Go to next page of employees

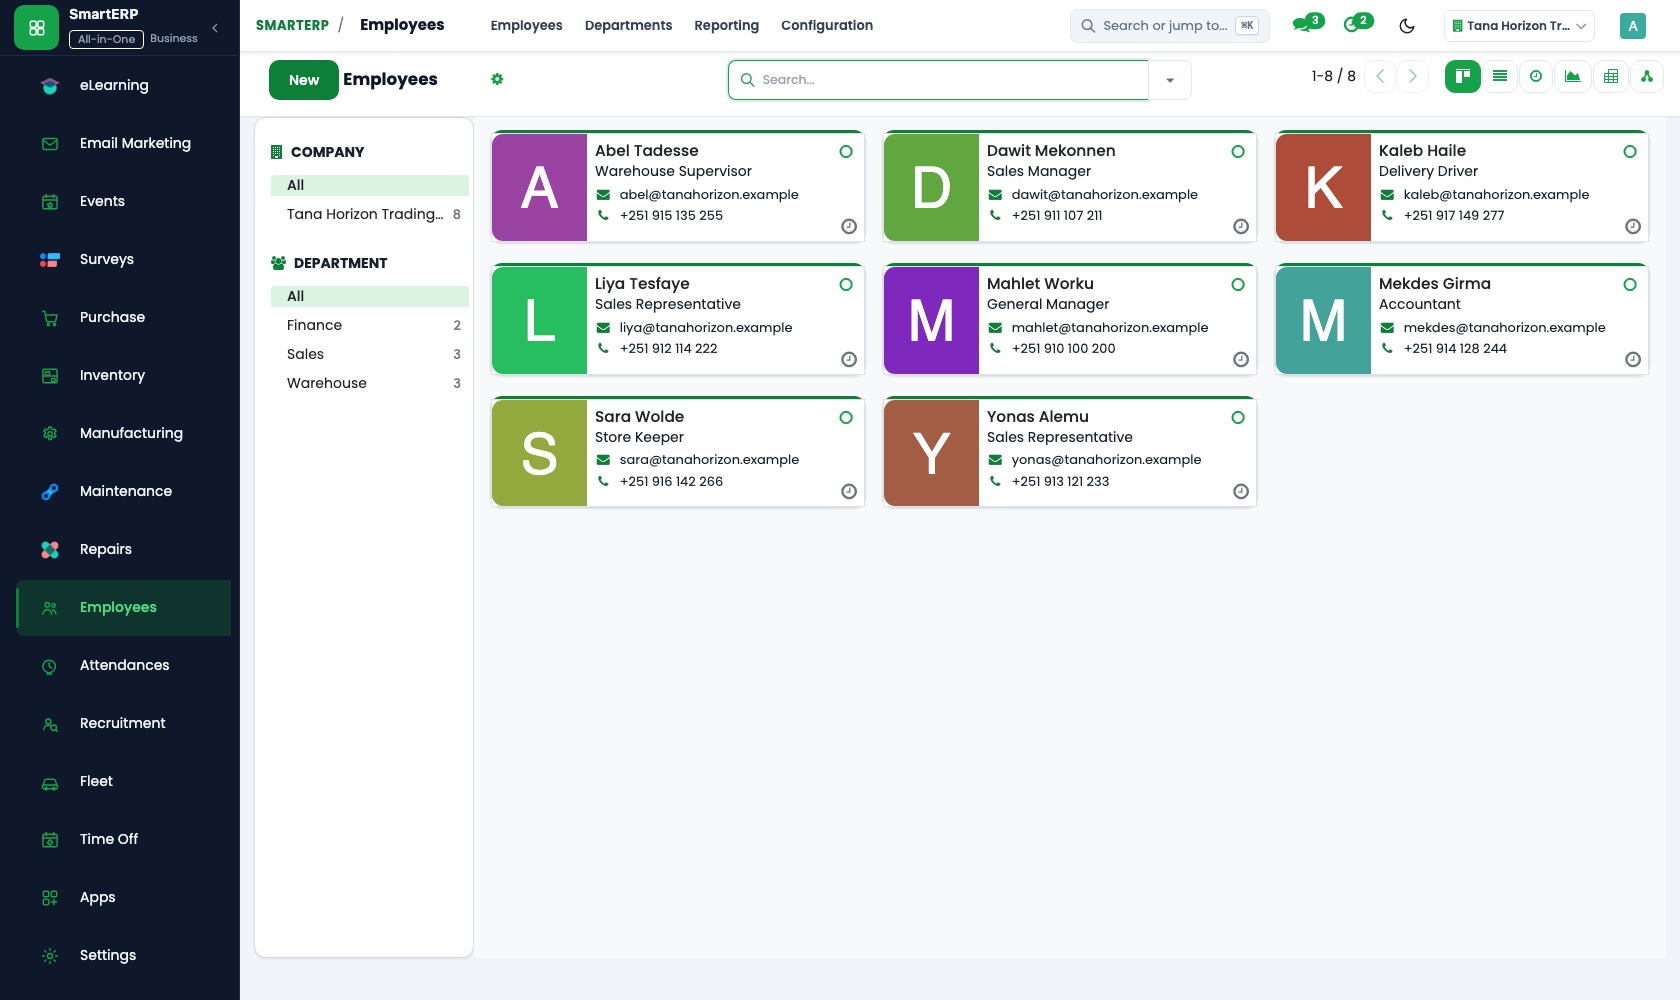tap(1413, 76)
